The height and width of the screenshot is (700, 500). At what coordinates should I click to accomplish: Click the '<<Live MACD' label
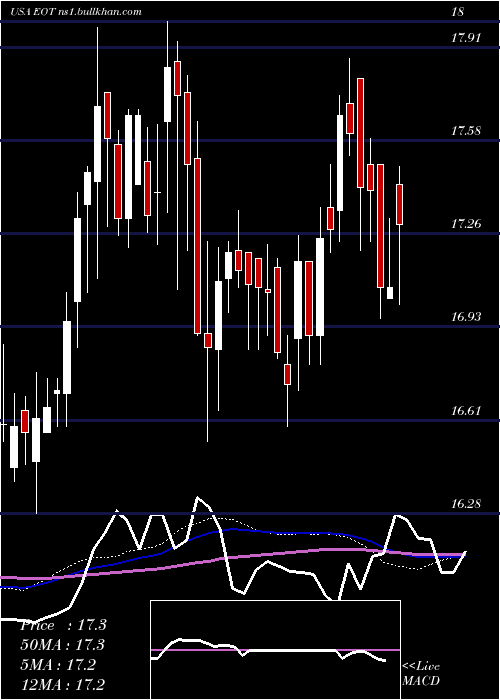(421, 673)
